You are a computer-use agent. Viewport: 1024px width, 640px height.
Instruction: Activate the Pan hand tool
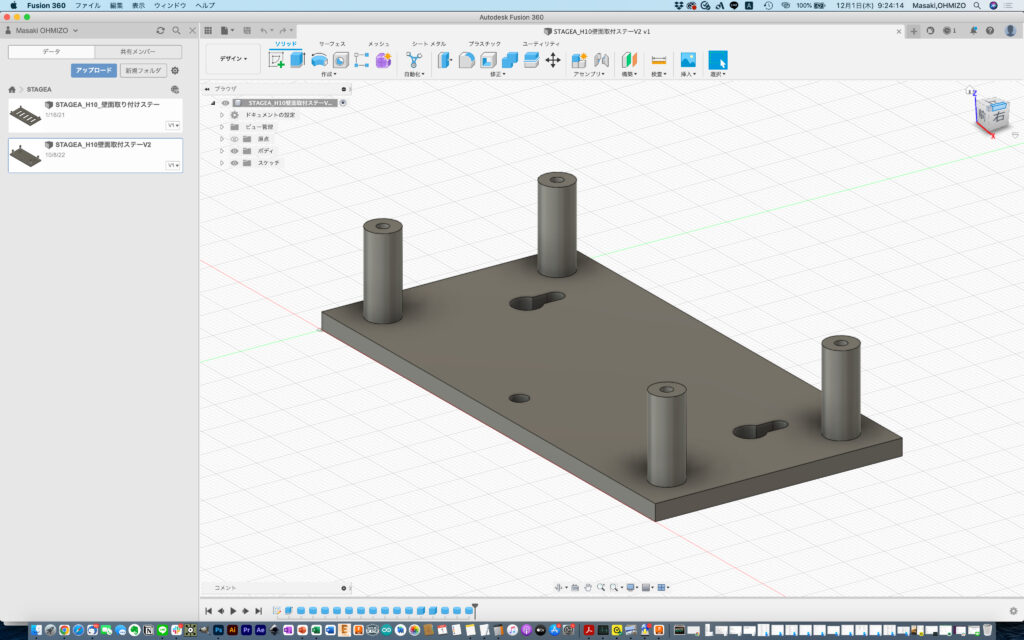[x=589, y=587]
